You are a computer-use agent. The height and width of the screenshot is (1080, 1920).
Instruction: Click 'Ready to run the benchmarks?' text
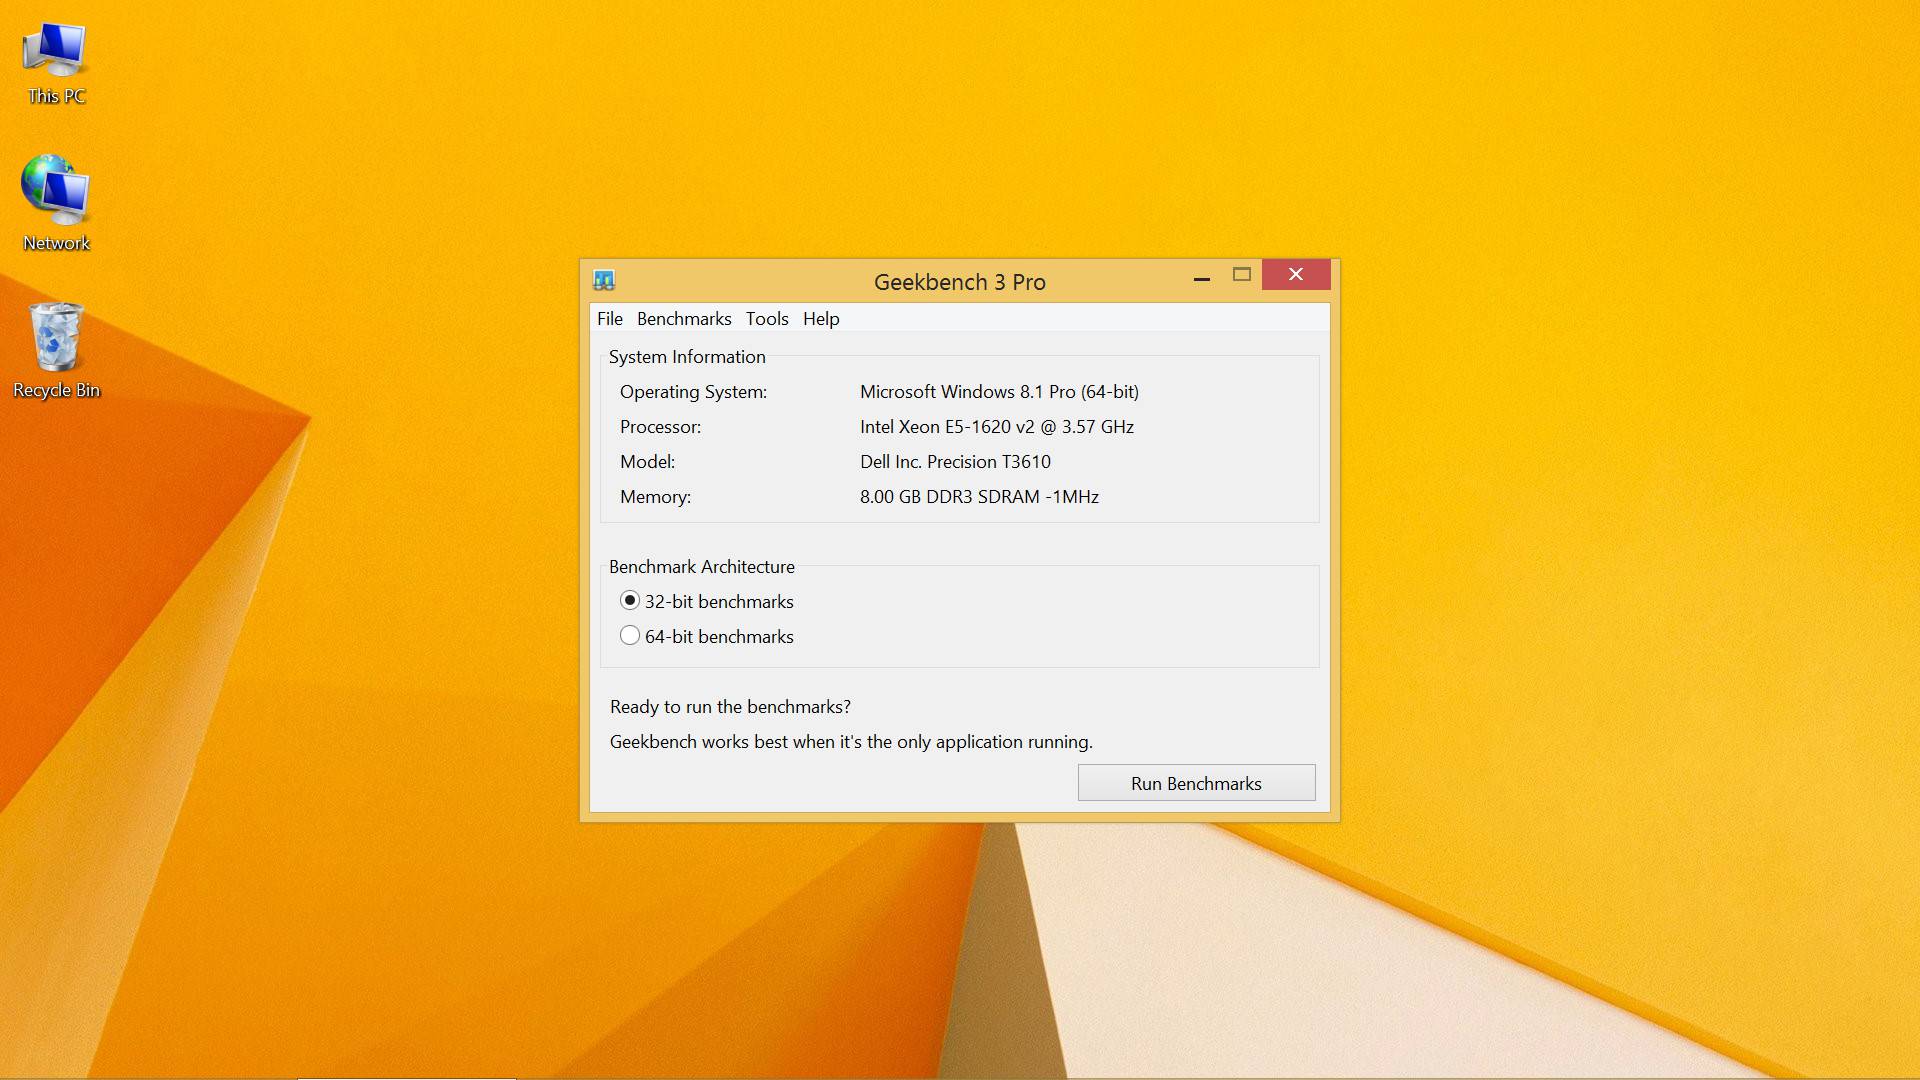730,707
